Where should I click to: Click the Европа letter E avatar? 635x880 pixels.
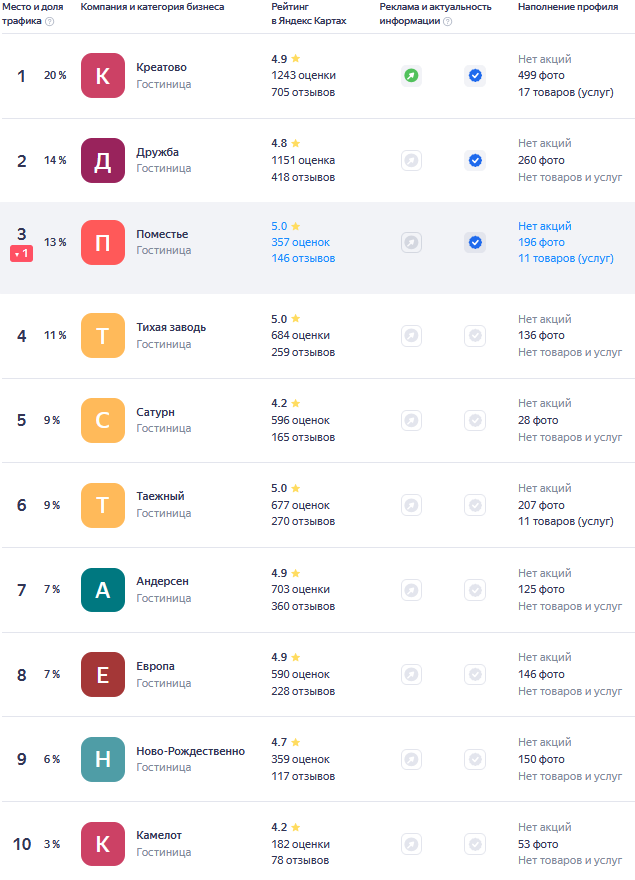[x=103, y=675]
